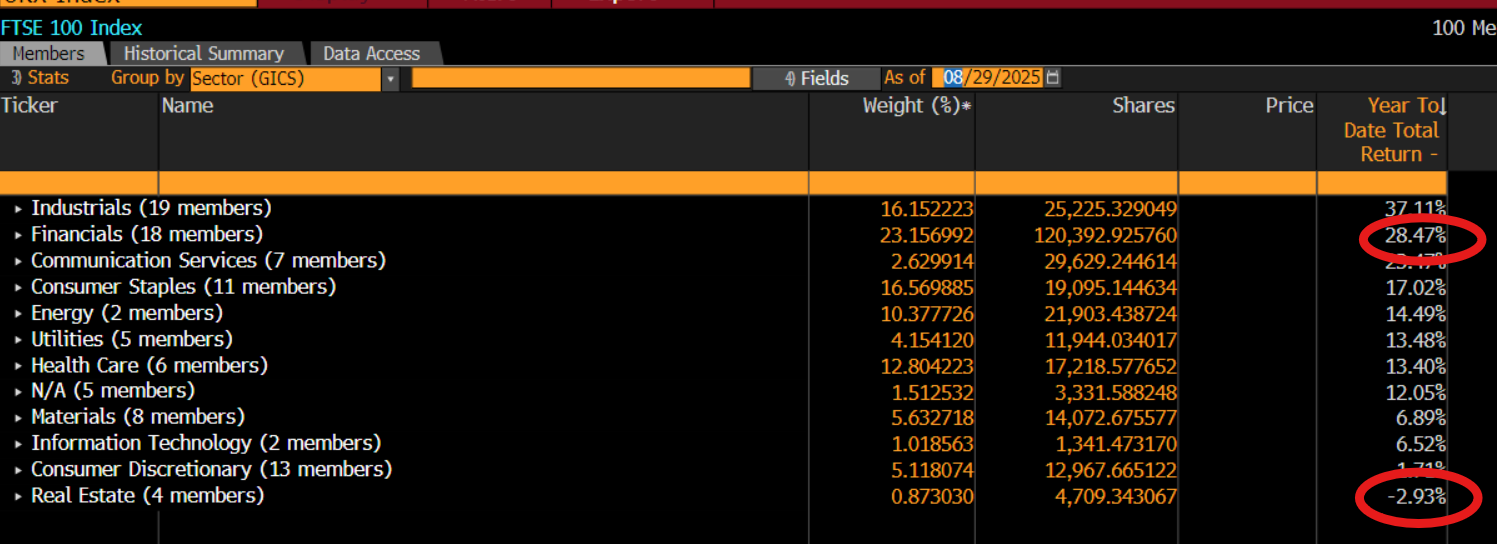Expand the Materials (8 members) group
The height and width of the screenshot is (544, 1497).
click(x=18, y=418)
